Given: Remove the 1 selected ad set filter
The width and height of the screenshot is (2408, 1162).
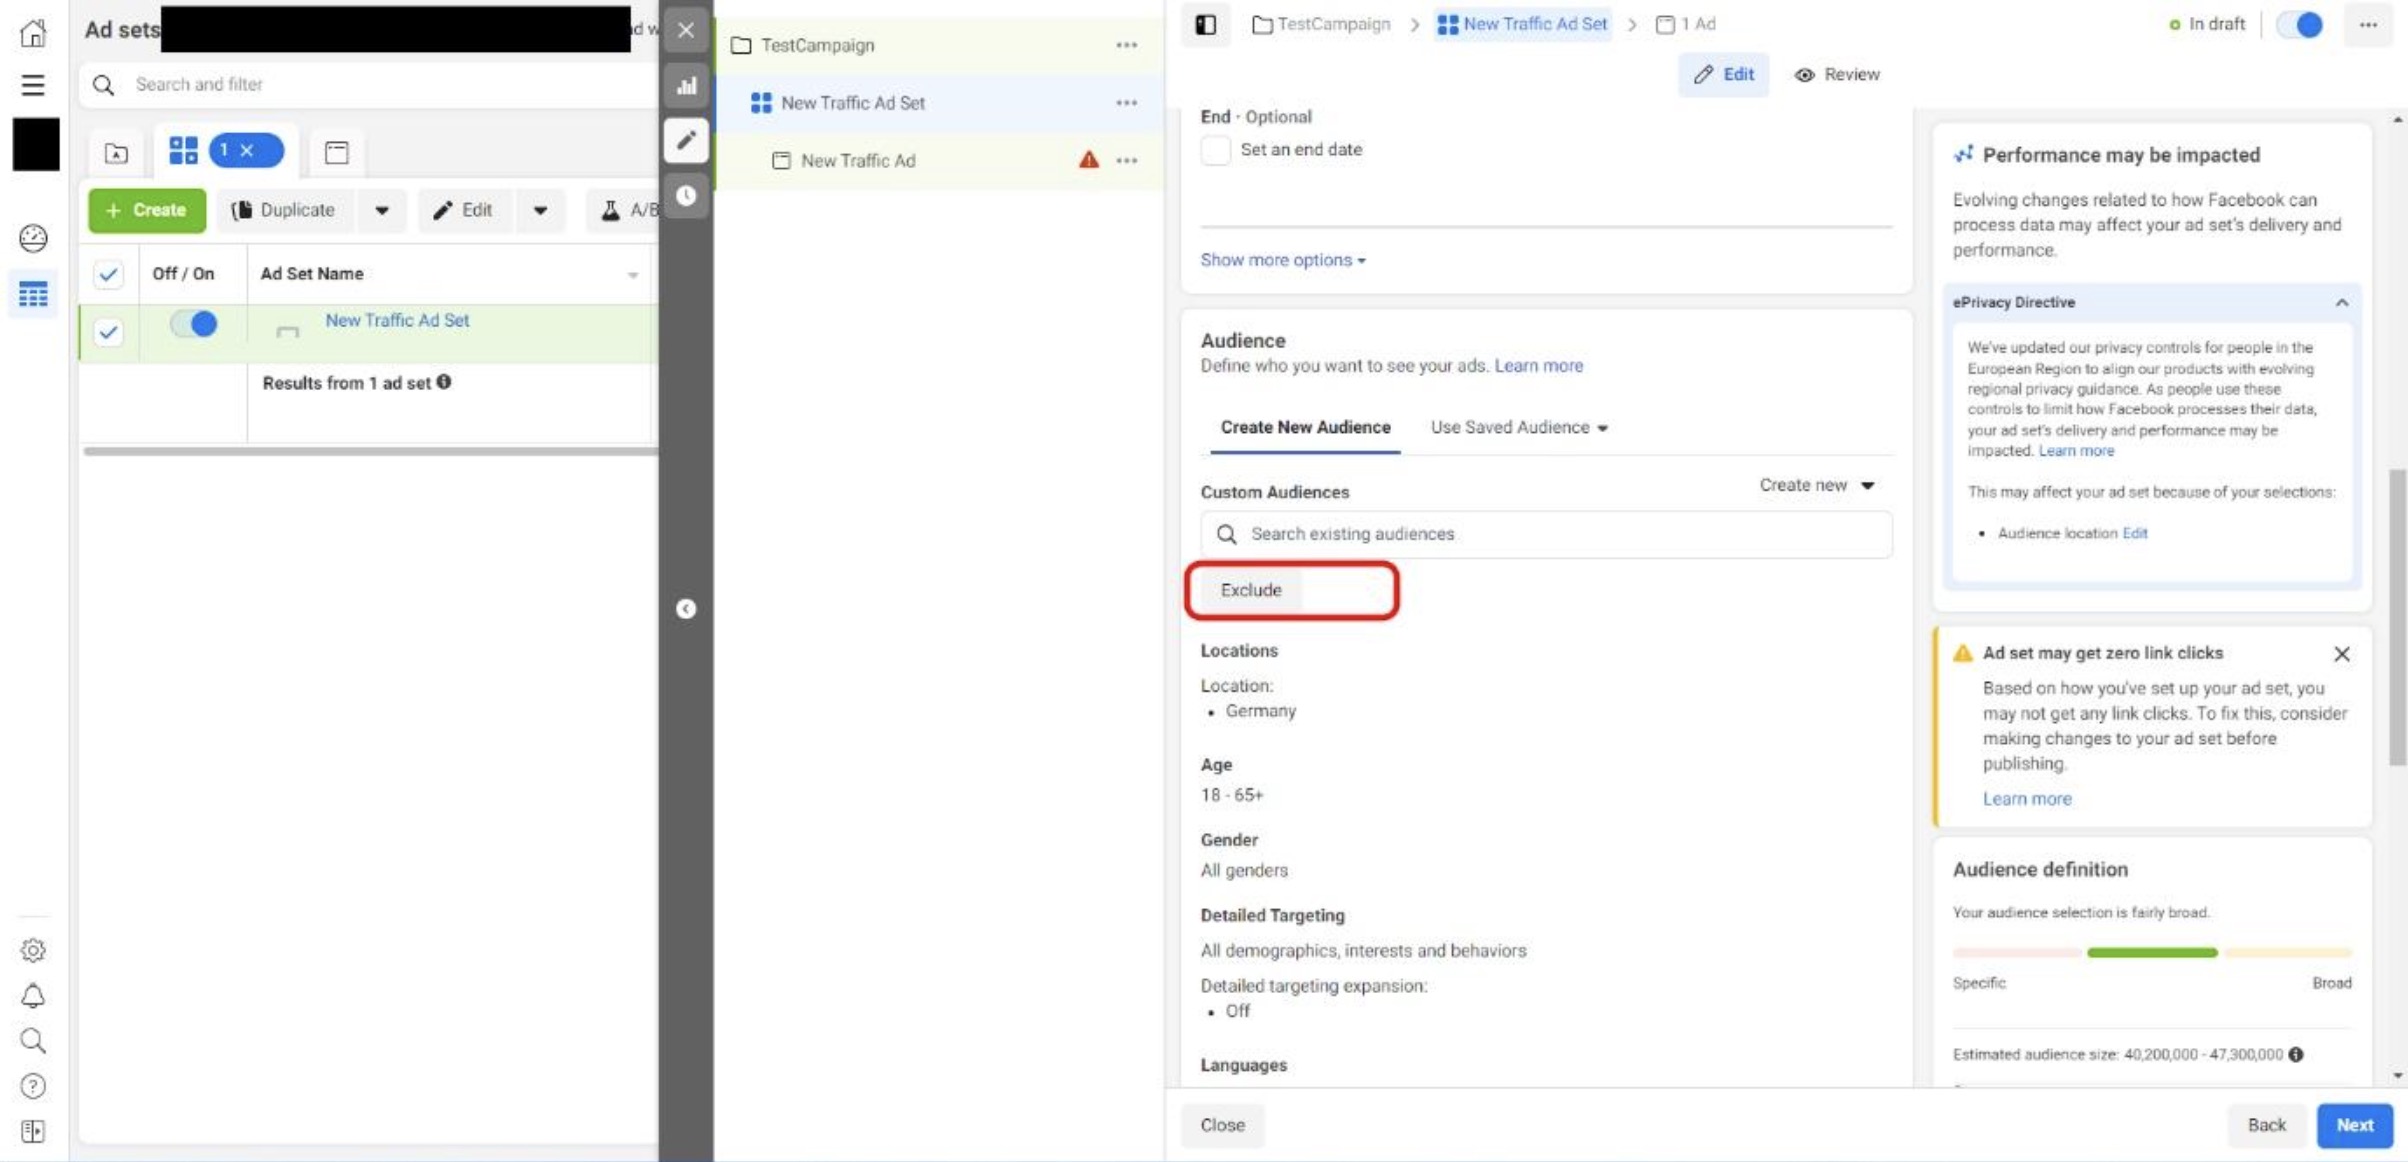Looking at the screenshot, I should pos(247,151).
